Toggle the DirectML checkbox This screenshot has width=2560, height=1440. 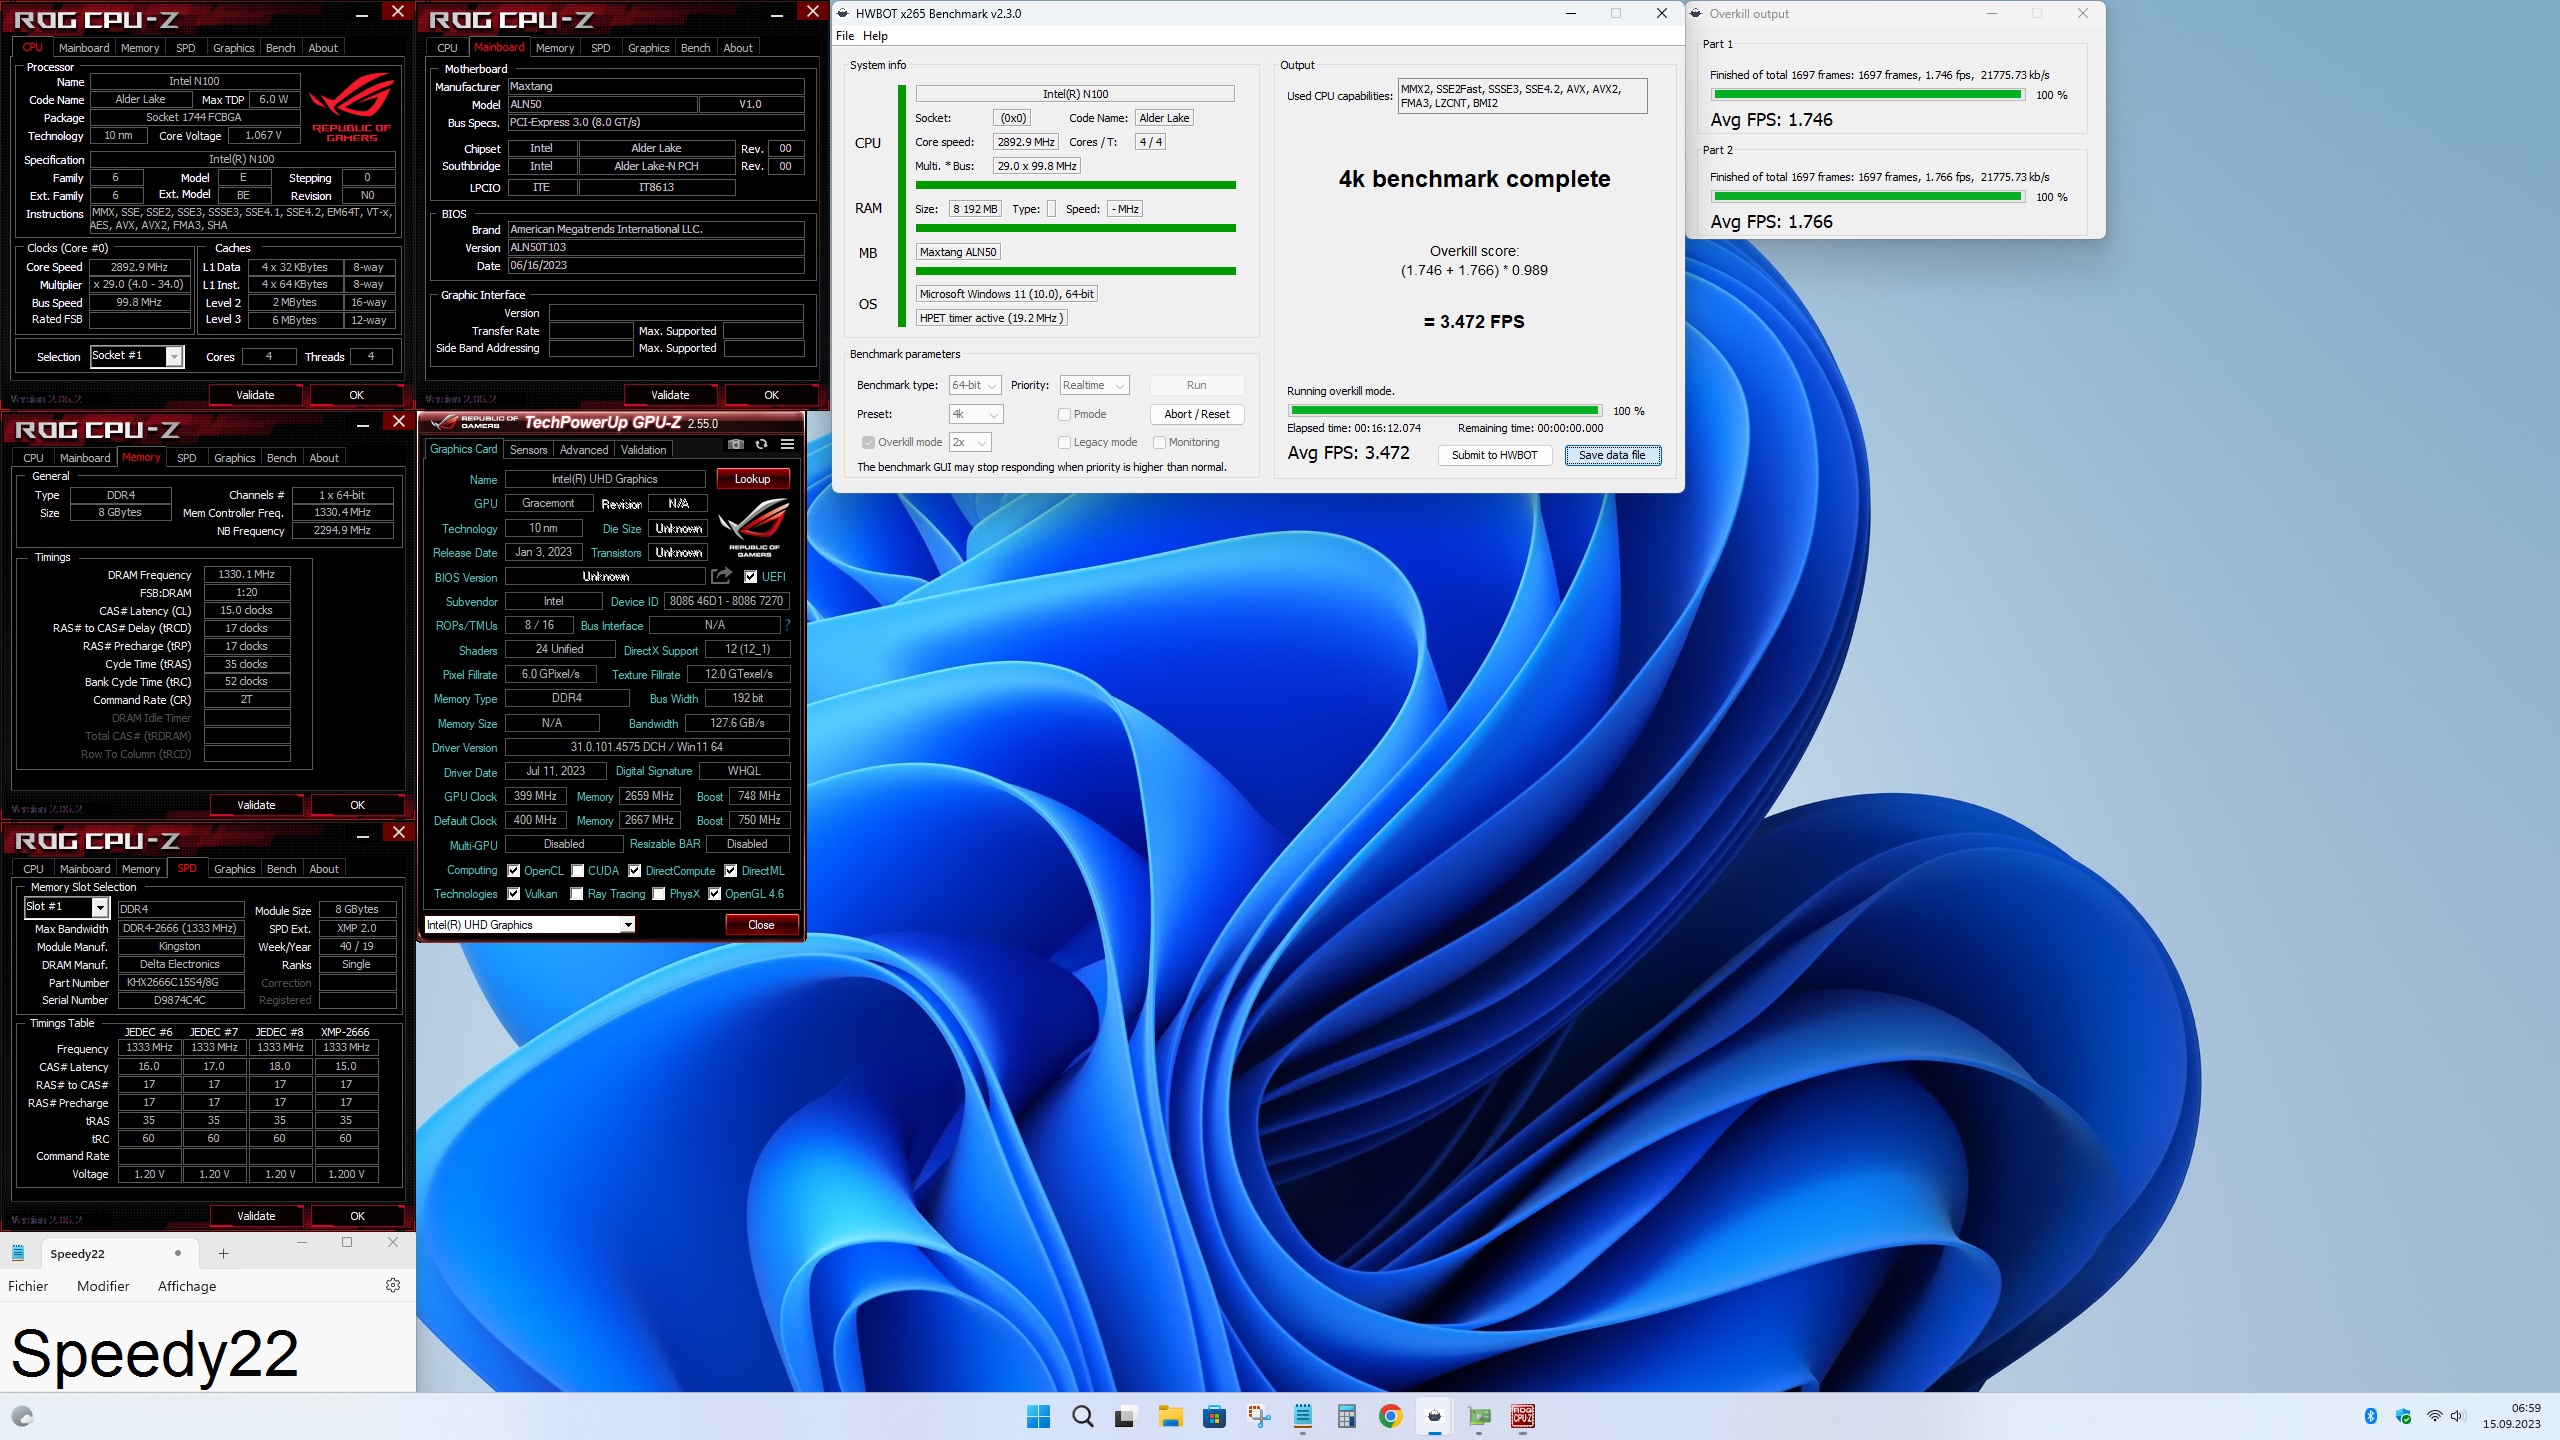730,870
